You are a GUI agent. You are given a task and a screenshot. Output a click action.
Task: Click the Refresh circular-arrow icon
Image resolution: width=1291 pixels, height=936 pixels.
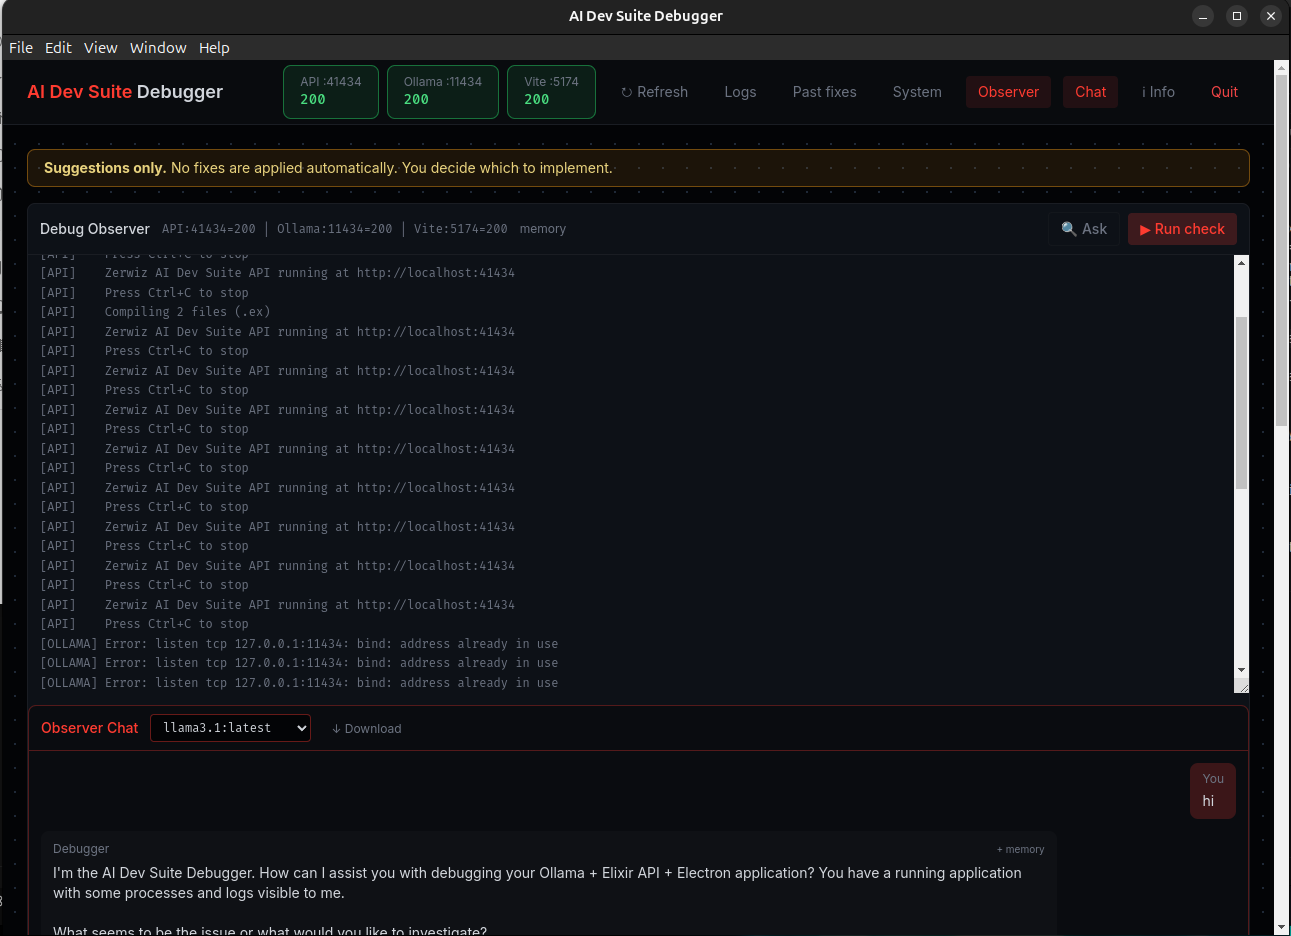click(628, 91)
